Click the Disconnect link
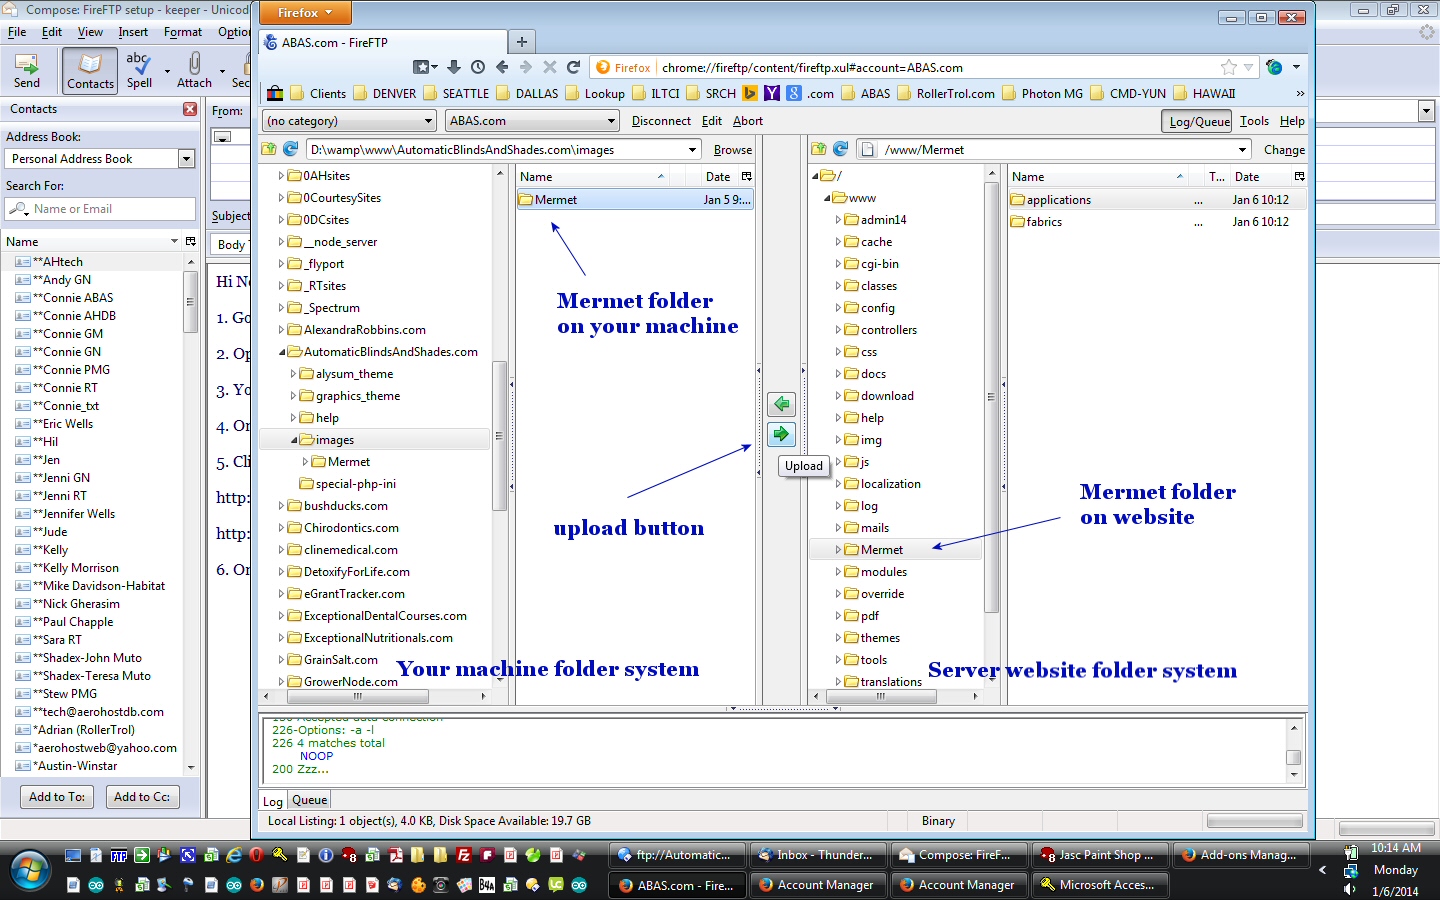Viewport: 1440px width, 900px height. coord(660,121)
